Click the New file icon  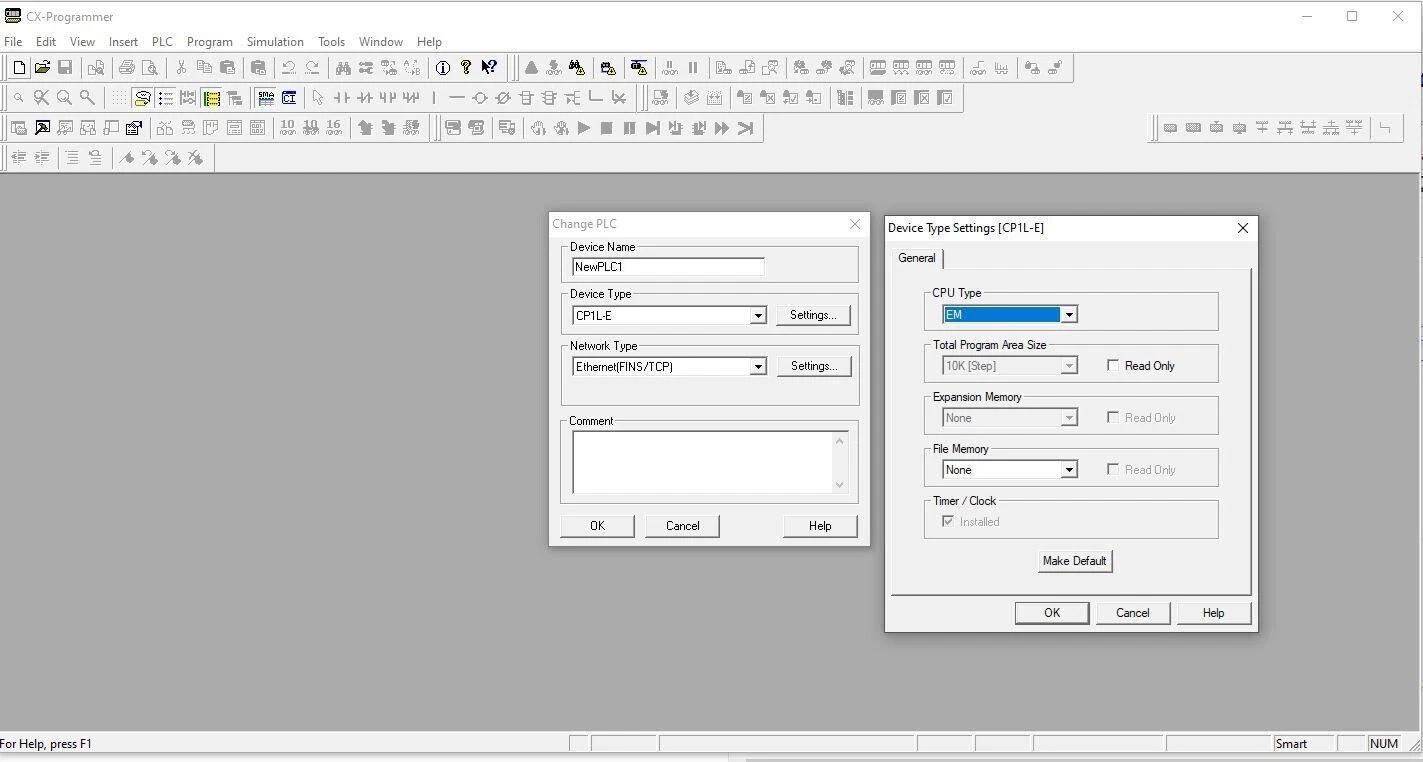[19, 68]
